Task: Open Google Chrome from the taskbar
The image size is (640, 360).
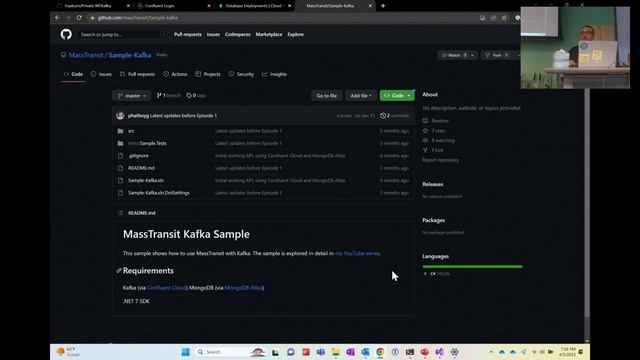Action: (380, 352)
